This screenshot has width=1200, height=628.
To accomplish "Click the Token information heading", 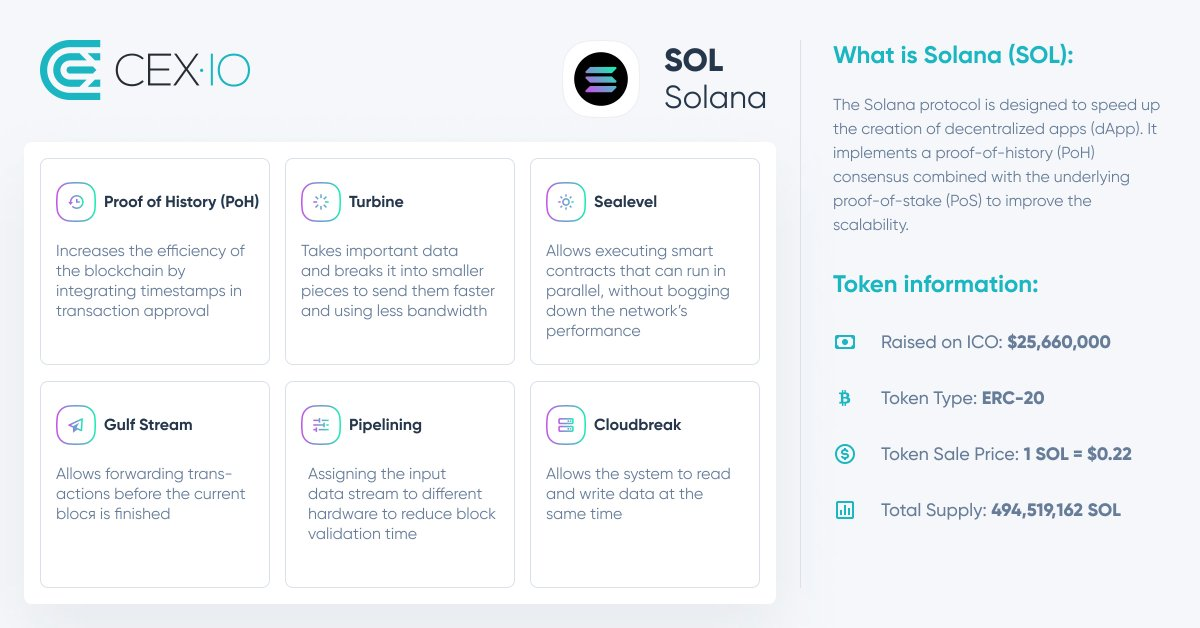I will 936,284.
